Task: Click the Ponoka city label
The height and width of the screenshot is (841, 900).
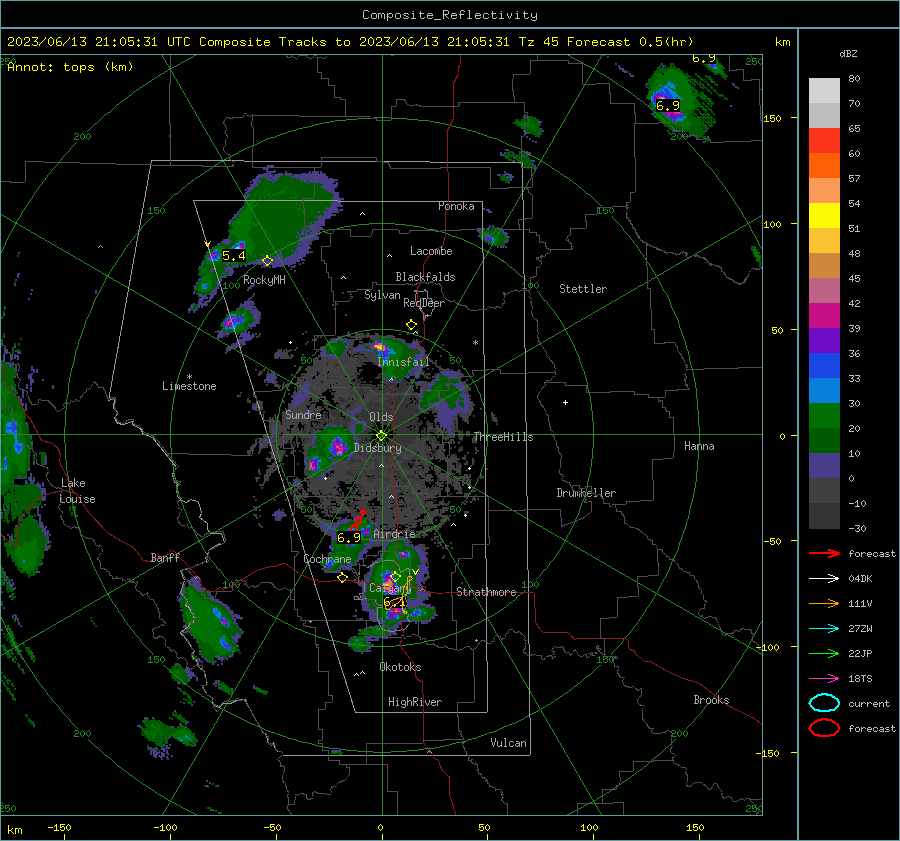Action: (456, 206)
